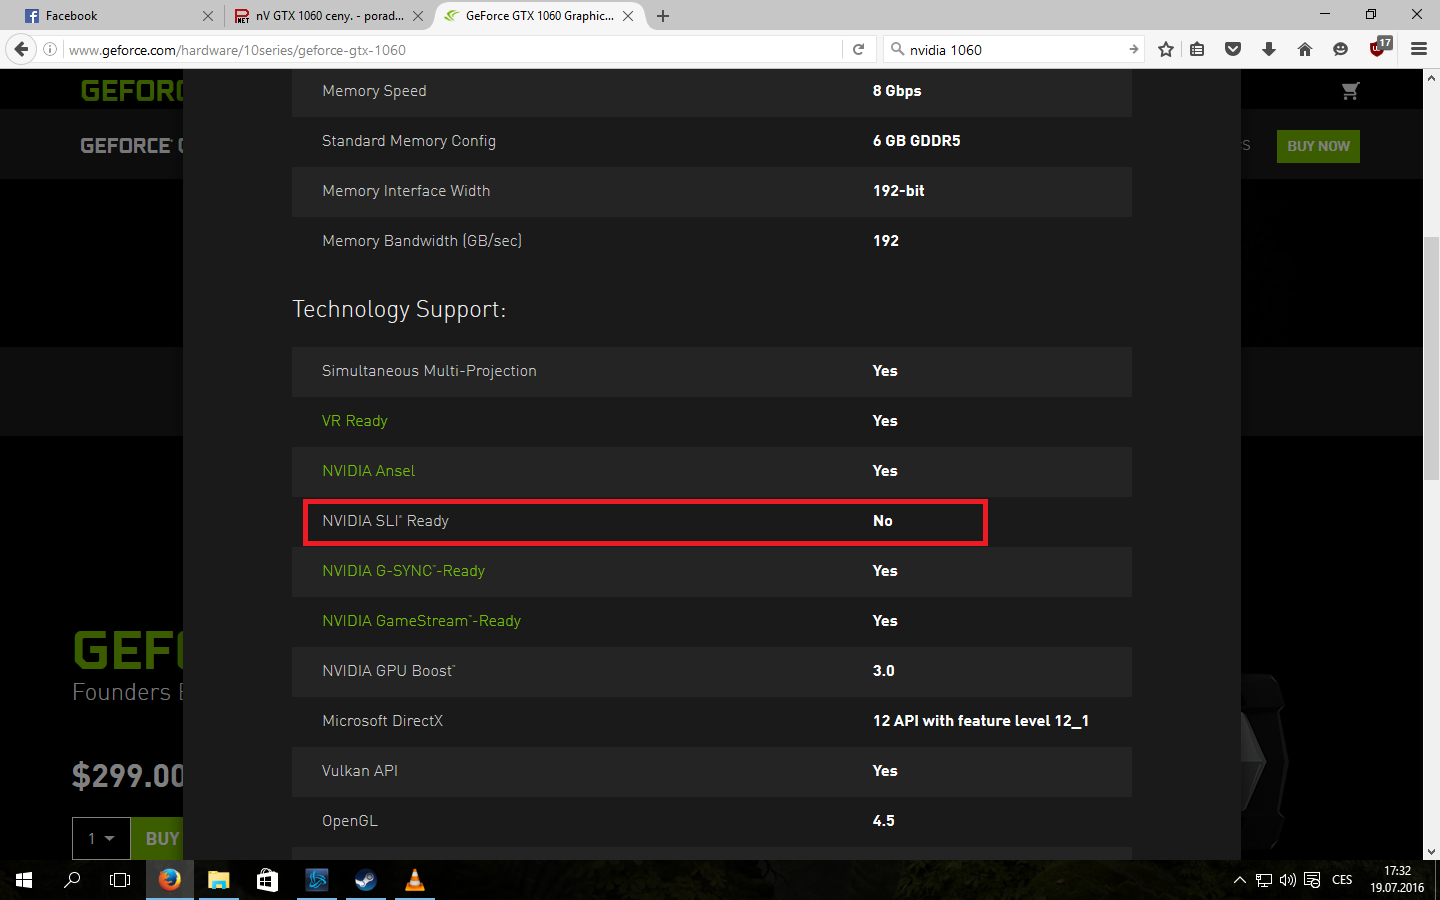Save the page to Pocket
1440x900 pixels.
pos(1233,49)
